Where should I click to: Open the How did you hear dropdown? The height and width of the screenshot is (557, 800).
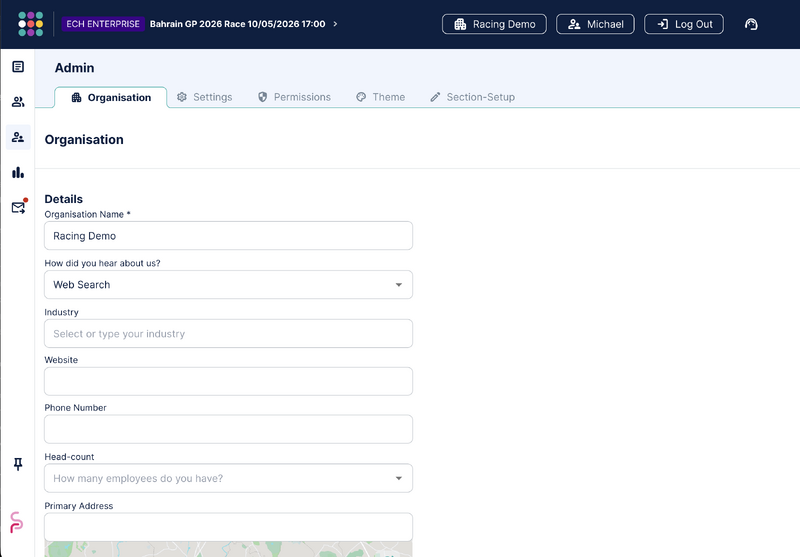point(228,285)
